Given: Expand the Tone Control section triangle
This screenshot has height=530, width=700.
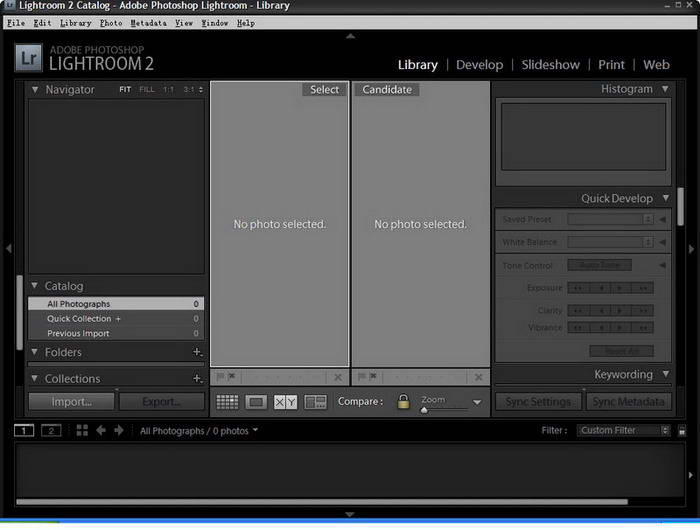Looking at the screenshot, I should (x=662, y=265).
